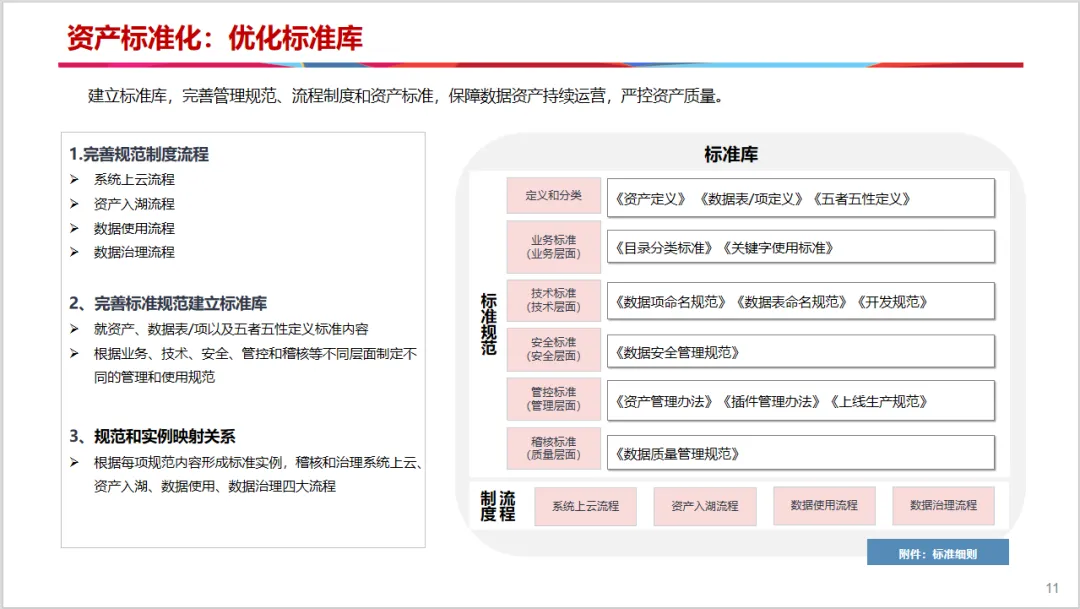This screenshot has width=1080, height=609.
Task: Click the arrow bullet before 系统上云流程
Action: pyautogui.click(x=74, y=179)
